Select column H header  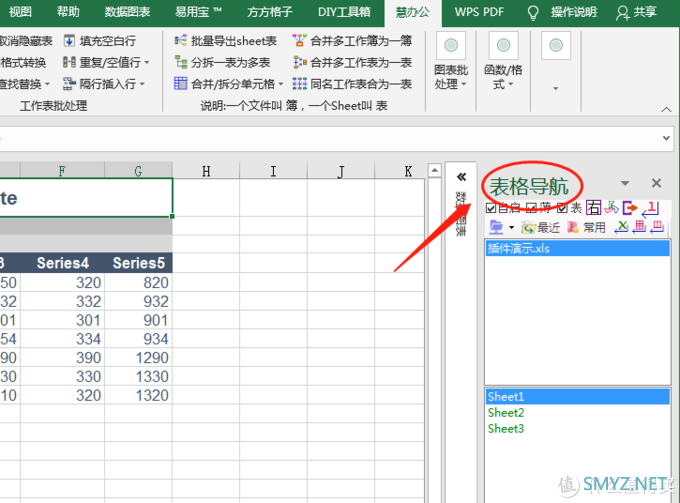tap(206, 171)
